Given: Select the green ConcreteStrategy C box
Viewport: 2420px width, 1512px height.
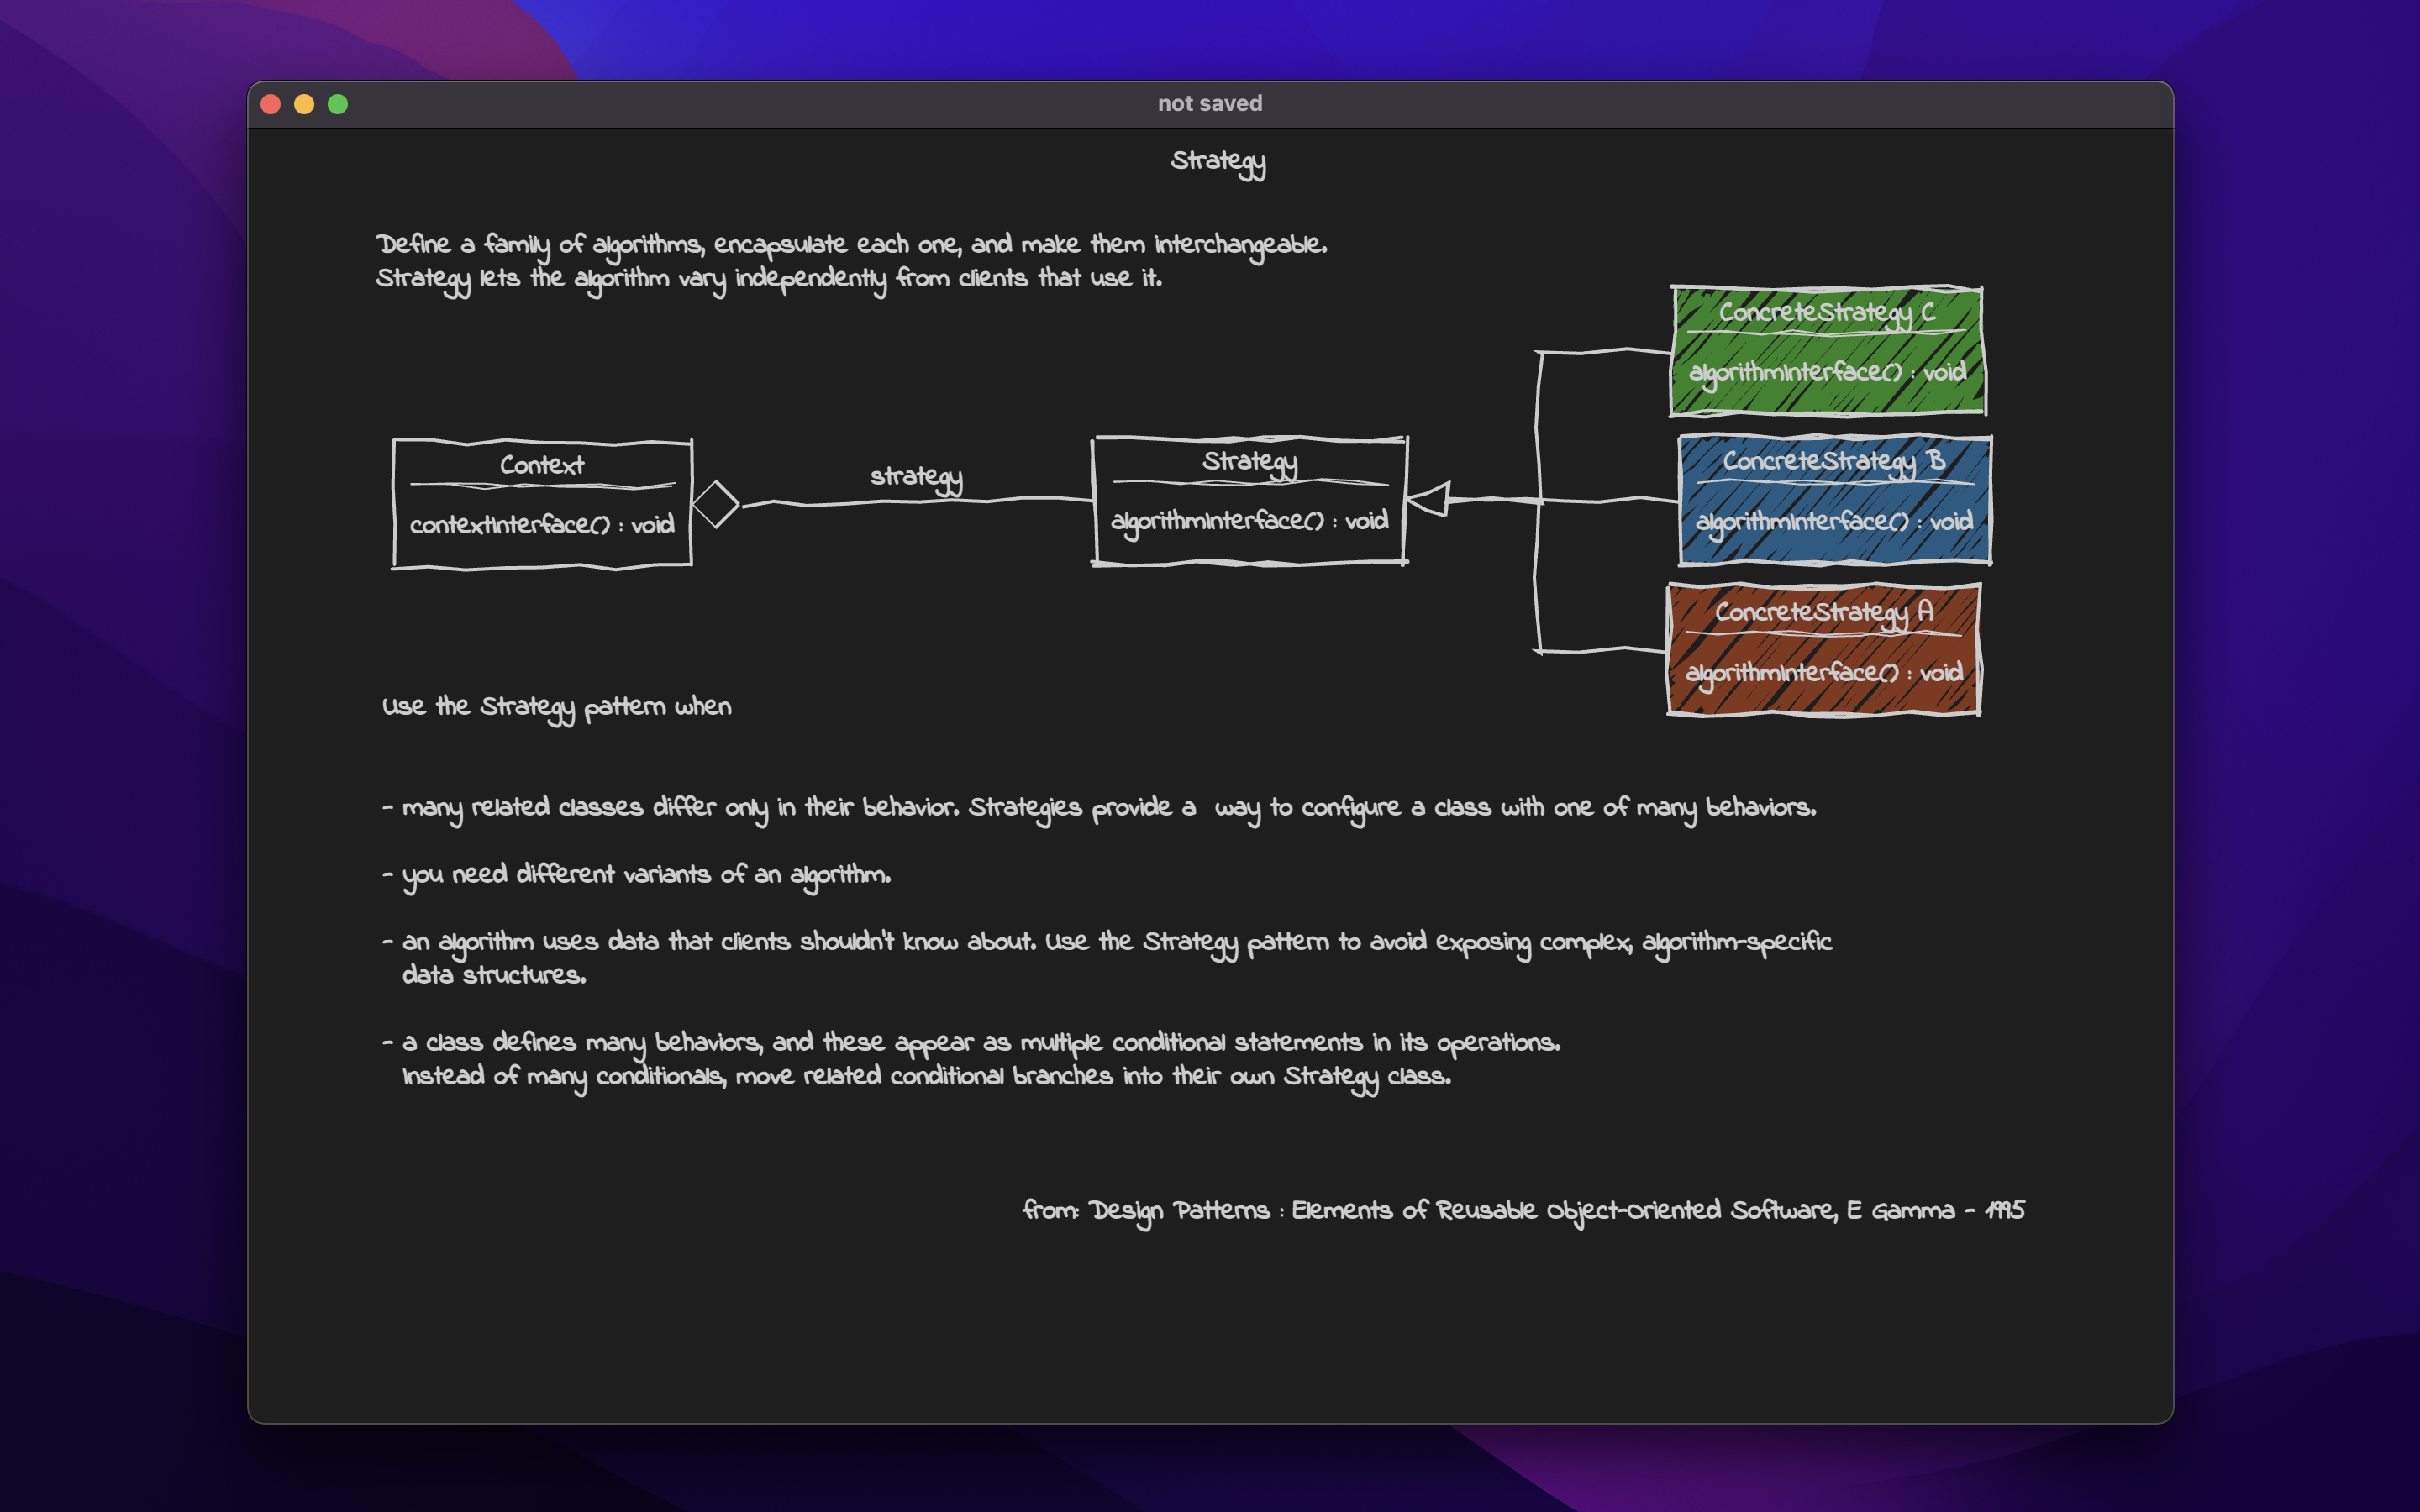Looking at the screenshot, I should 1827,351.
